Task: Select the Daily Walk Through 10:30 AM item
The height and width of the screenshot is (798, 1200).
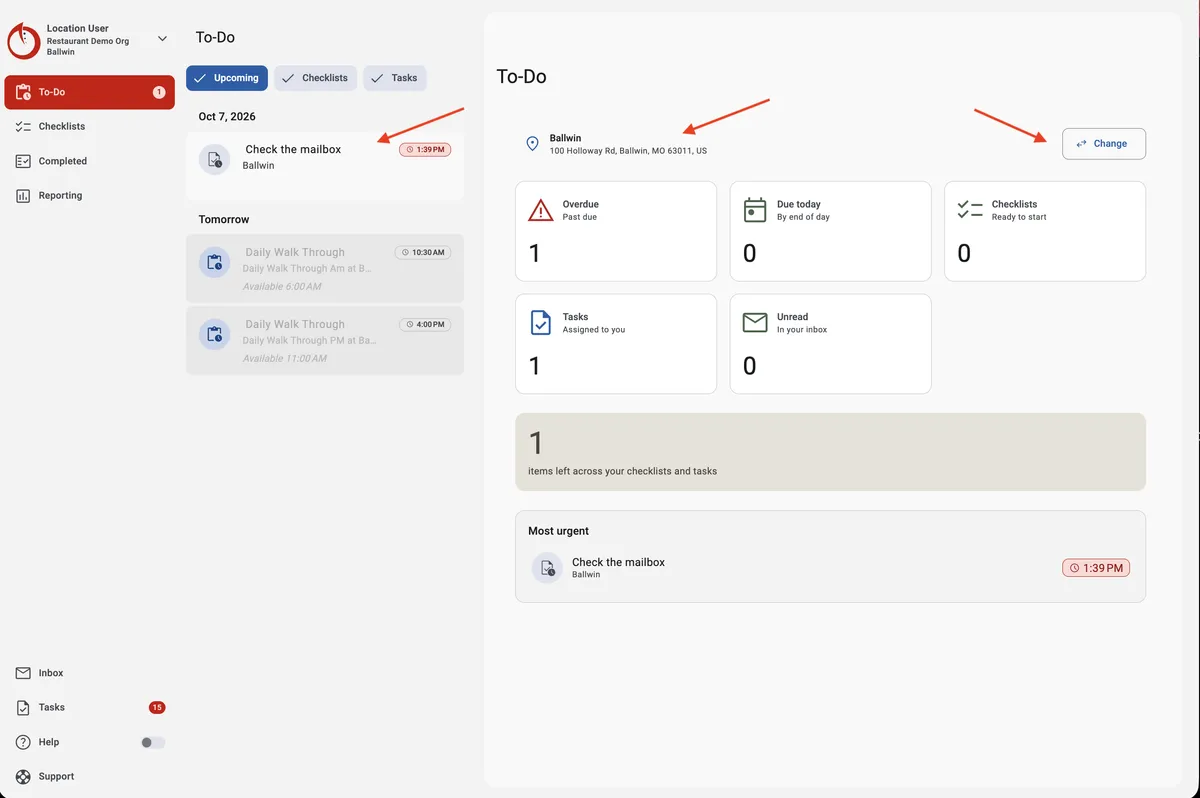Action: point(325,268)
